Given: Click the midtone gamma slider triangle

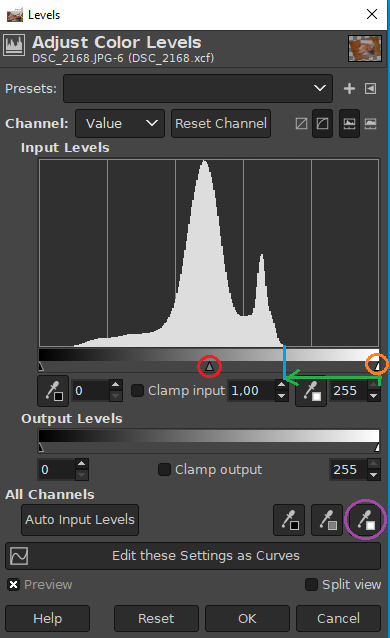Looking at the screenshot, I should tap(209, 366).
